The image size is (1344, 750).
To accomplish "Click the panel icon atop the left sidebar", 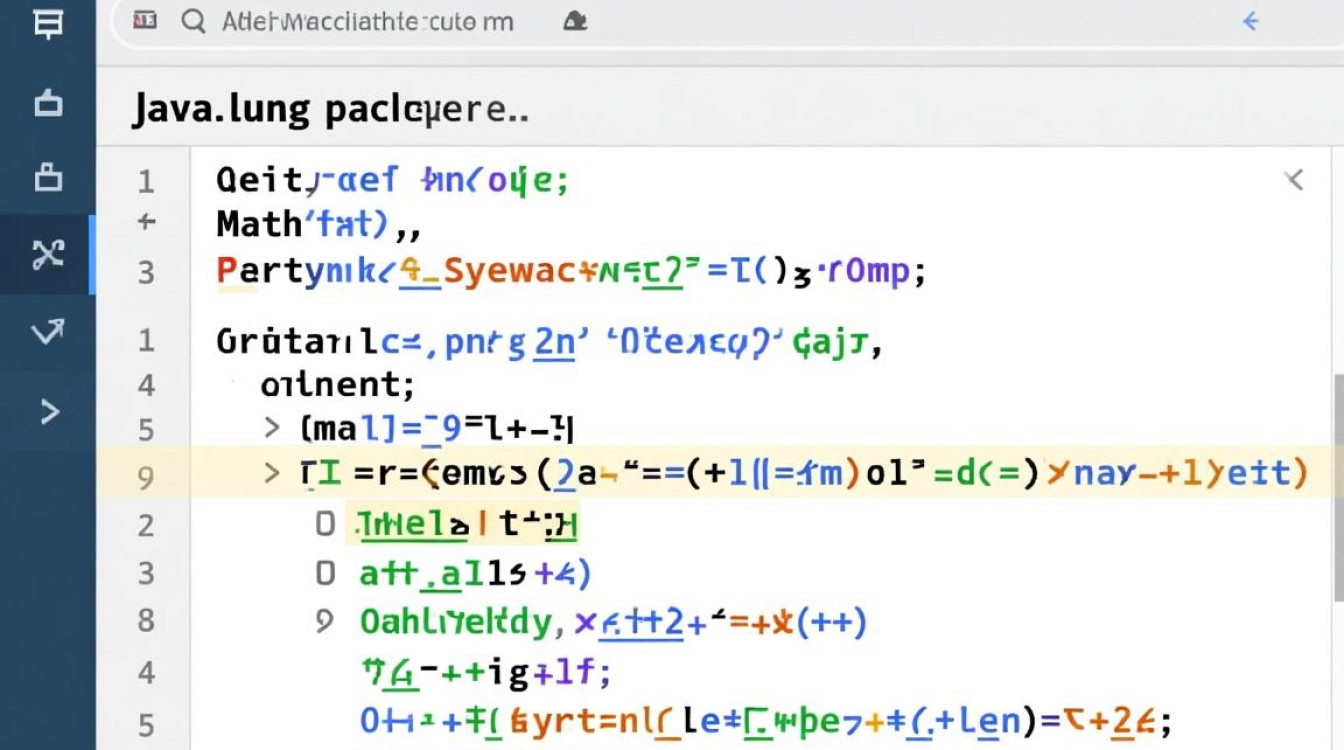I will coord(47,25).
